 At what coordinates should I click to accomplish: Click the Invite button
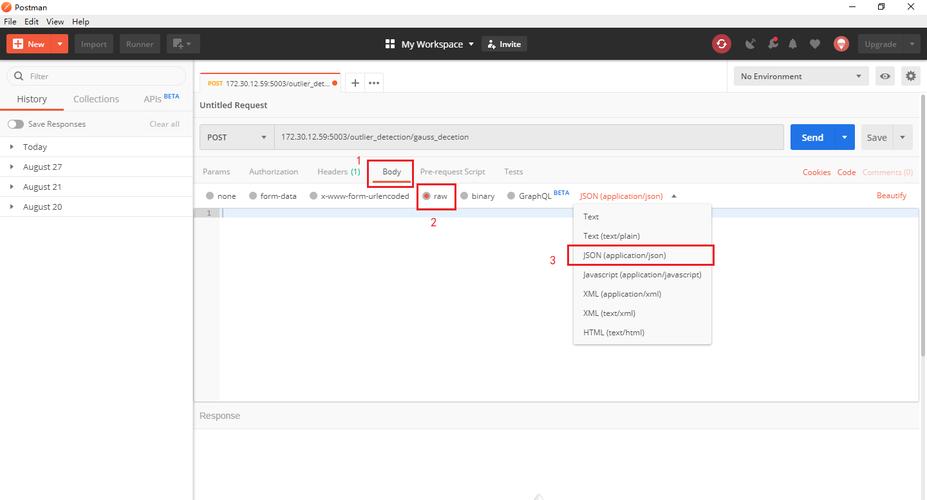[504, 44]
